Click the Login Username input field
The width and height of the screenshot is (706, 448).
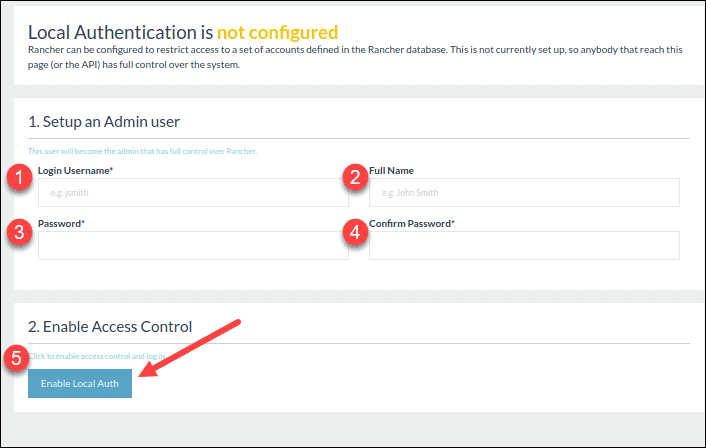(193, 193)
